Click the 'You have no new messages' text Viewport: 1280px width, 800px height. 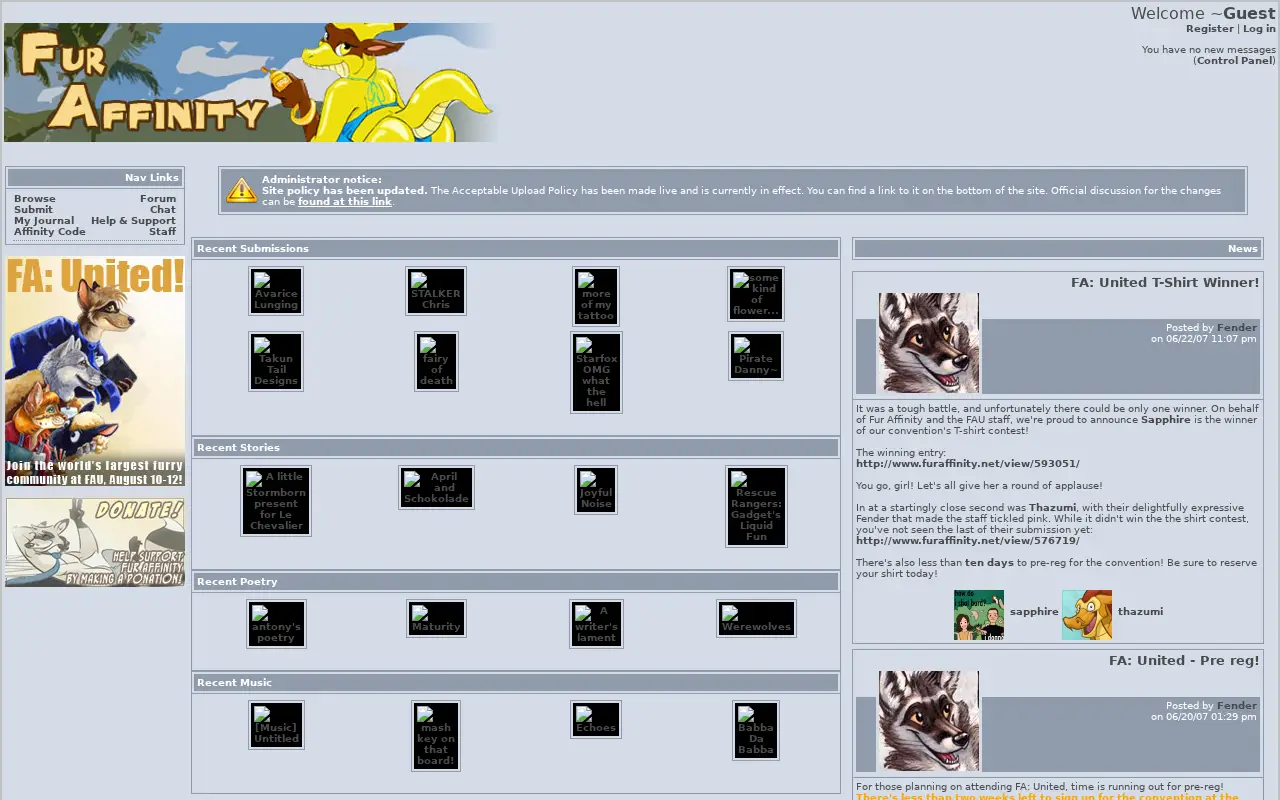1209,50
